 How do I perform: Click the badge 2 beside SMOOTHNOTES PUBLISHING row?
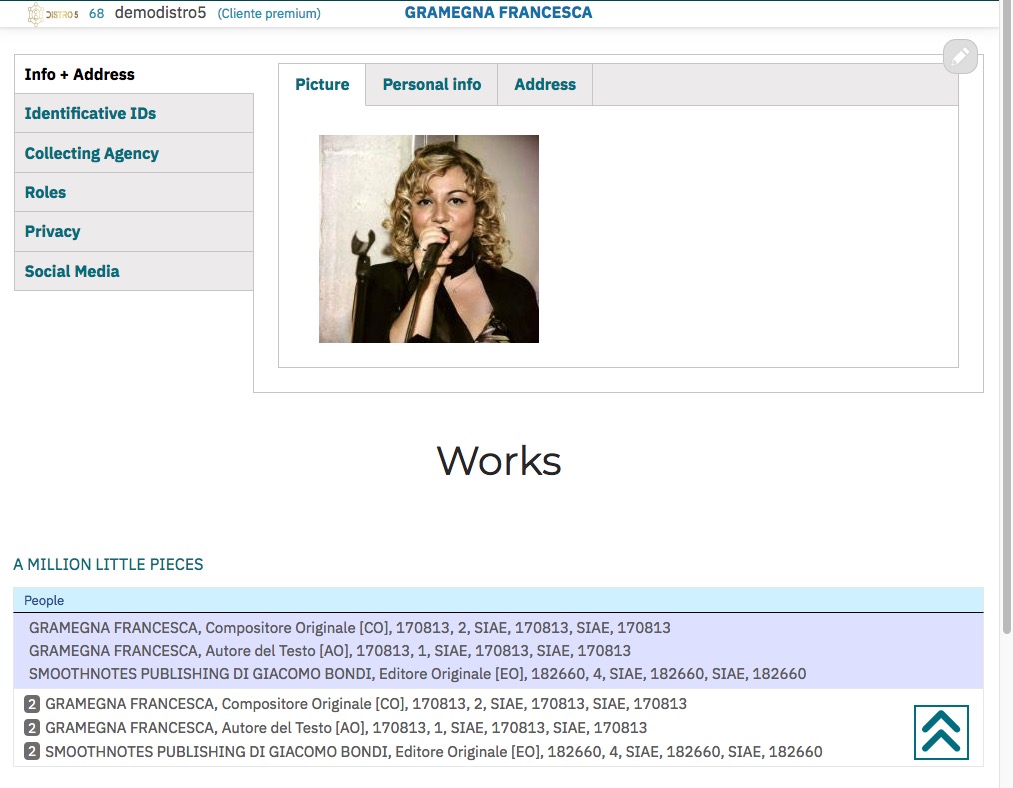tap(32, 751)
